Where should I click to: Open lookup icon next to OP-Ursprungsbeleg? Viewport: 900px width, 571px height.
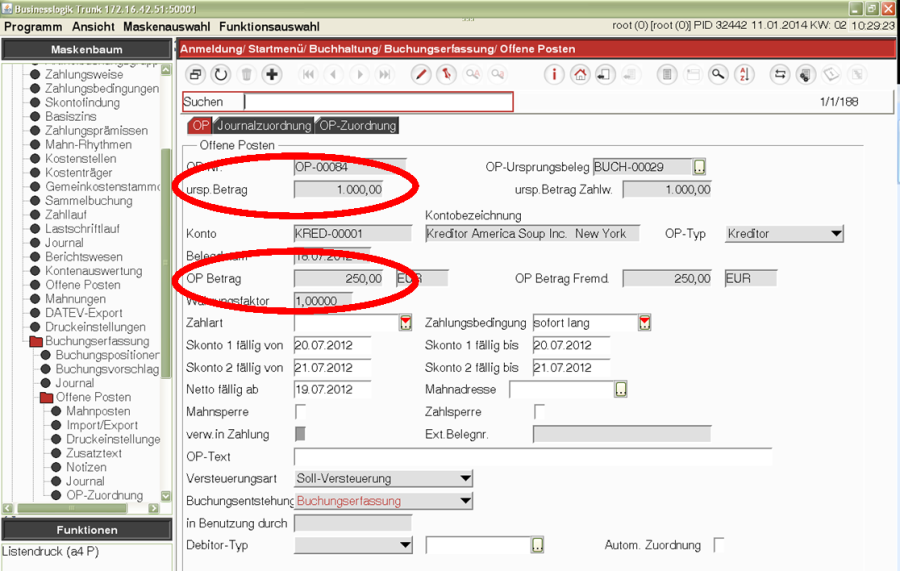tap(700, 167)
